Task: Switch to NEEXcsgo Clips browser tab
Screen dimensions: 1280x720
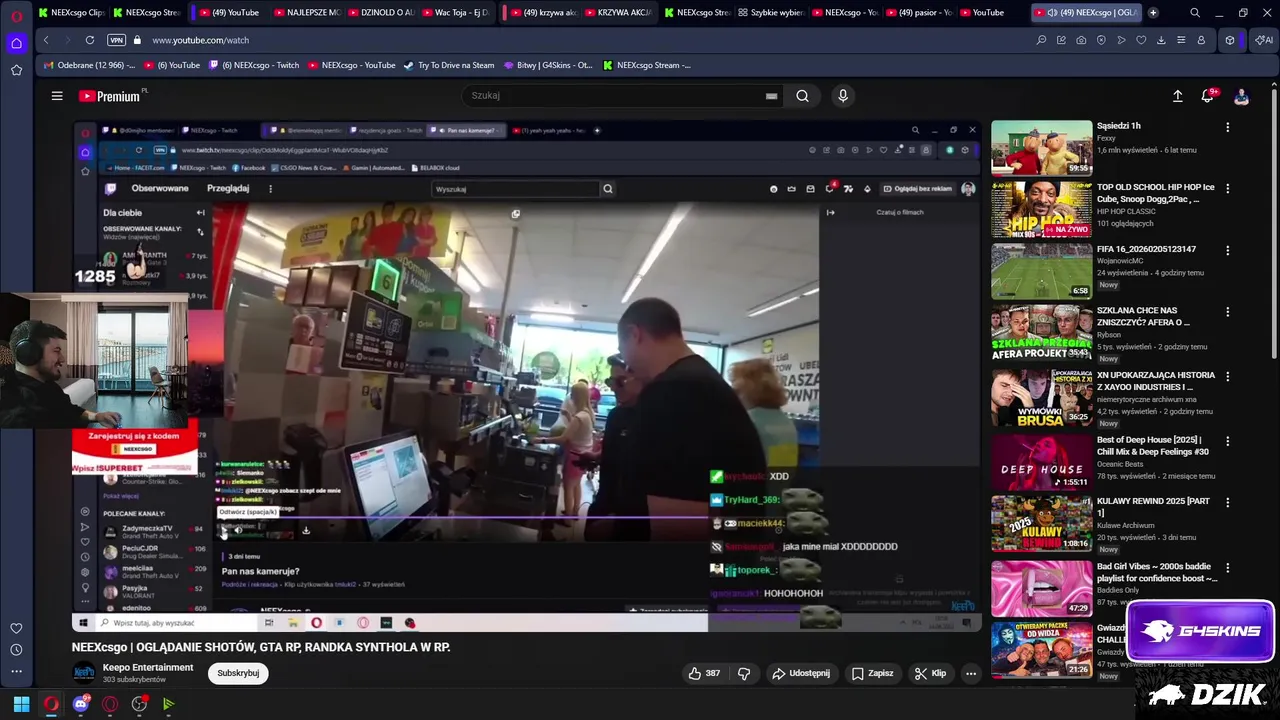Action: [71, 13]
